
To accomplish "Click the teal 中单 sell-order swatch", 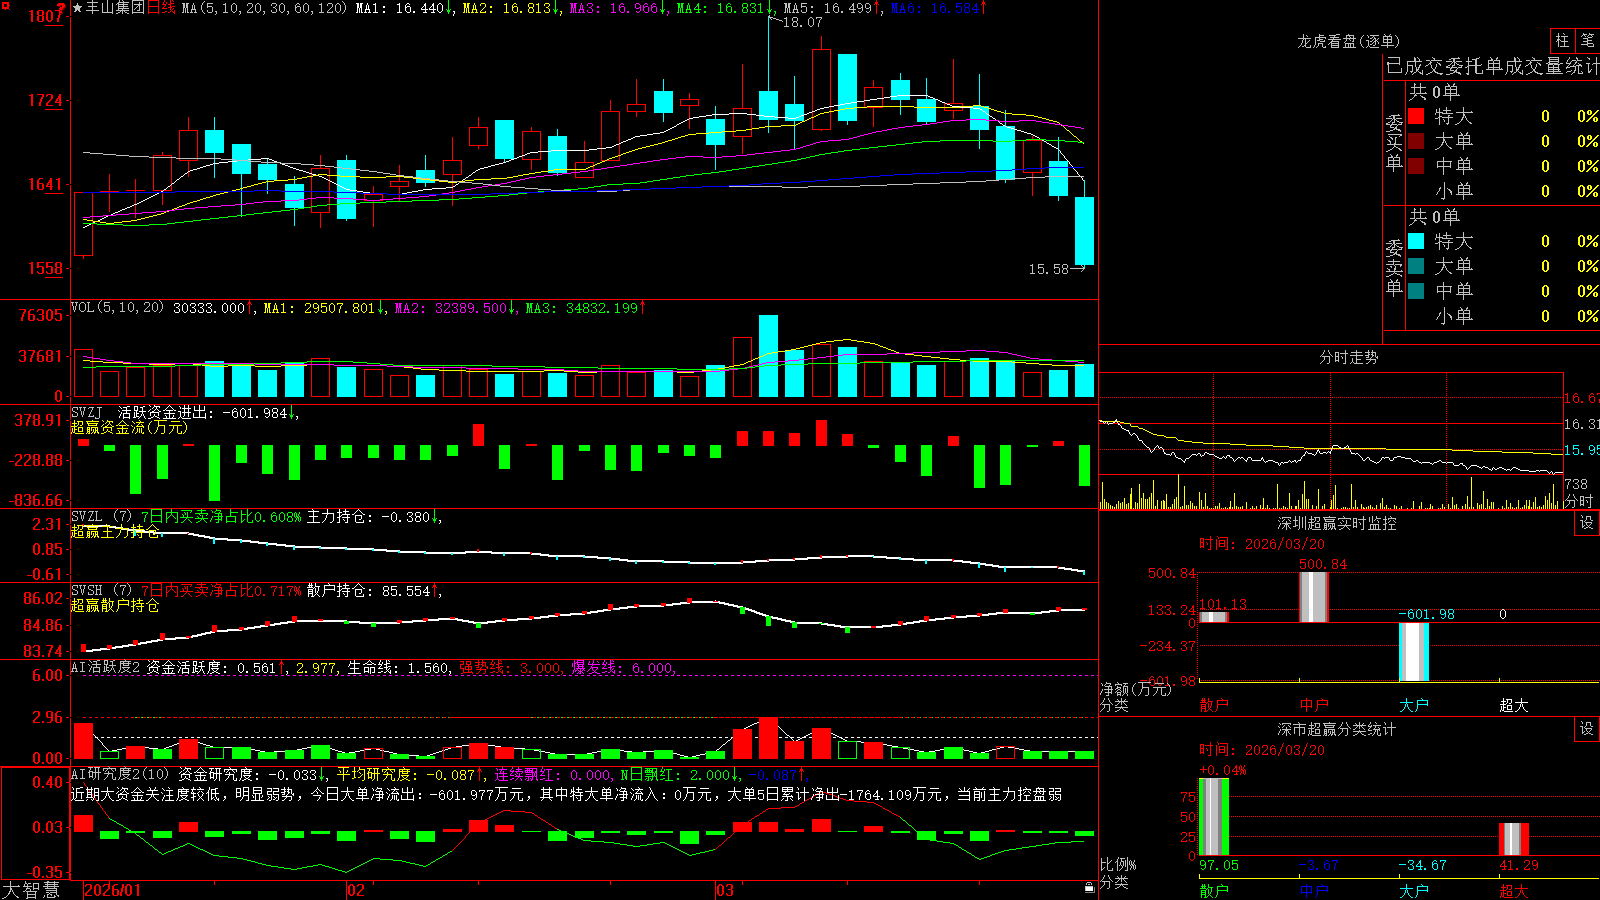I will pyautogui.click(x=1416, y=291).
